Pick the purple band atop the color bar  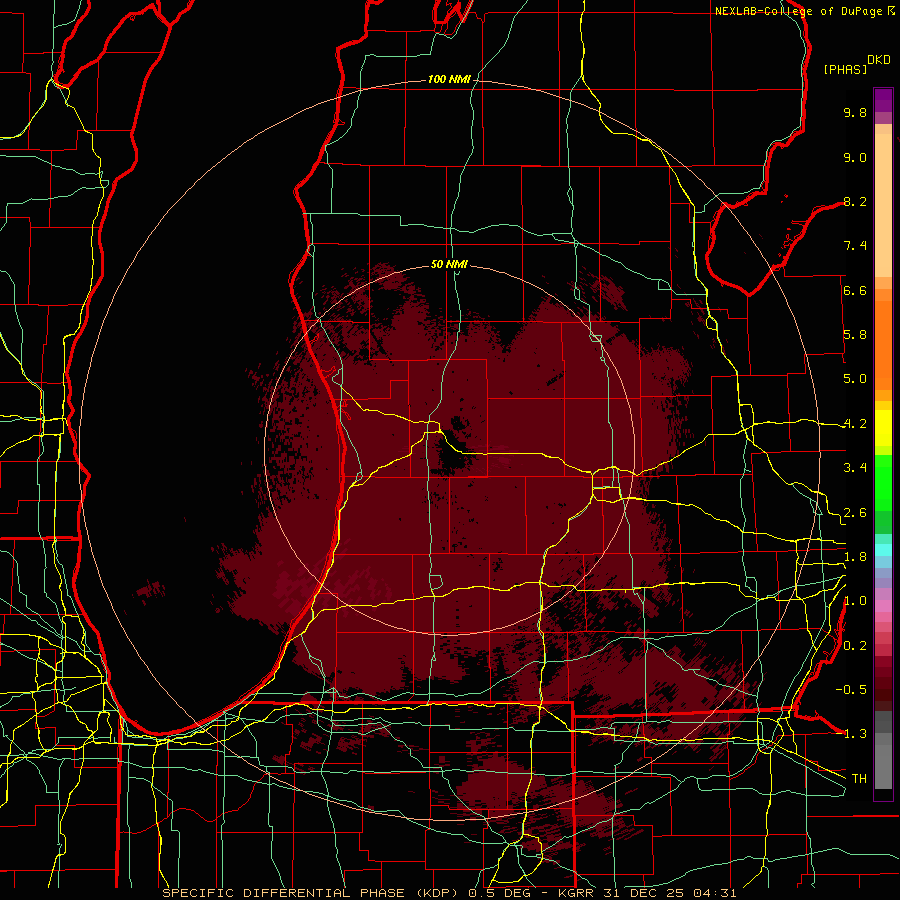coord(883,100)
